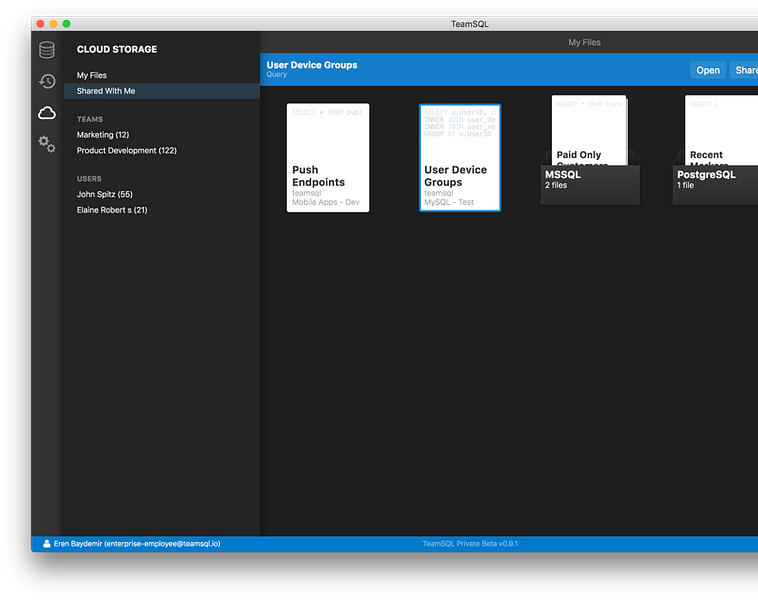This screenshot has height=600, width=758.
Task: Open the Marketing (12) team
Action: pos(103,135)
